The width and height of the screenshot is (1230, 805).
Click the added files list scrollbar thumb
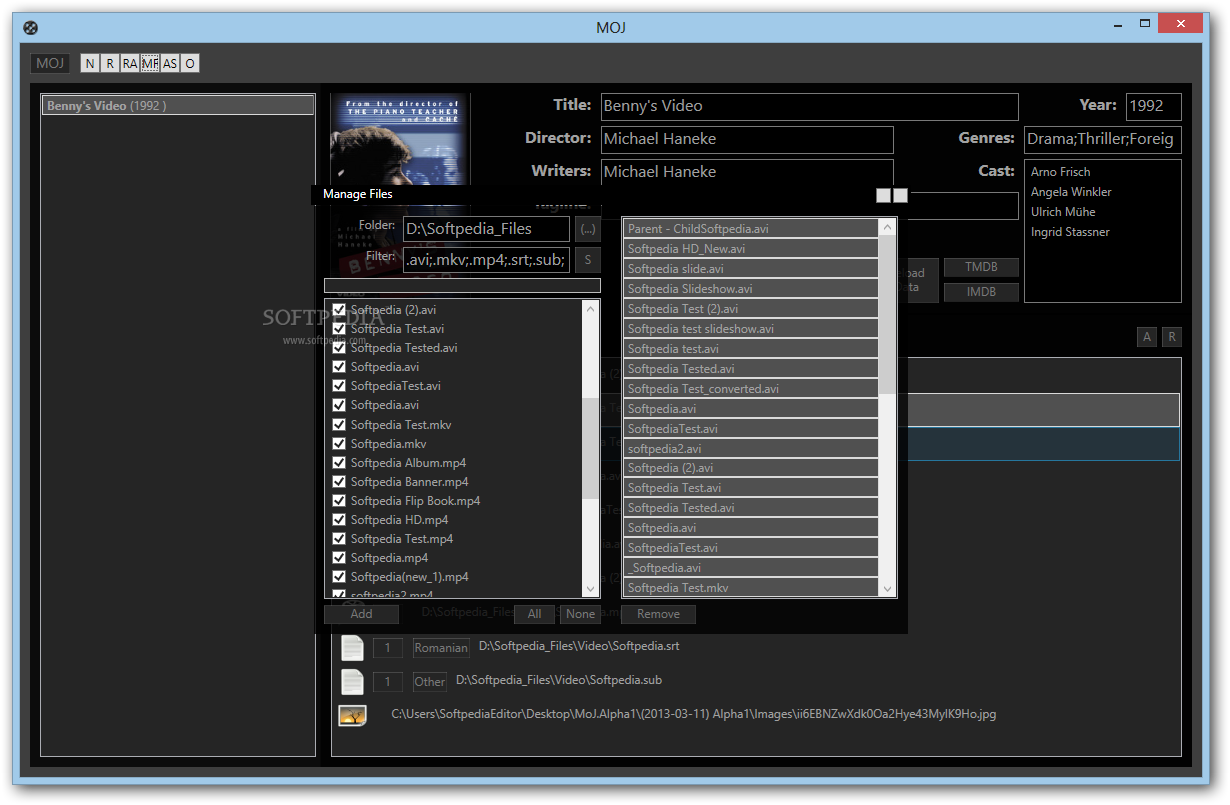point(887,315)
